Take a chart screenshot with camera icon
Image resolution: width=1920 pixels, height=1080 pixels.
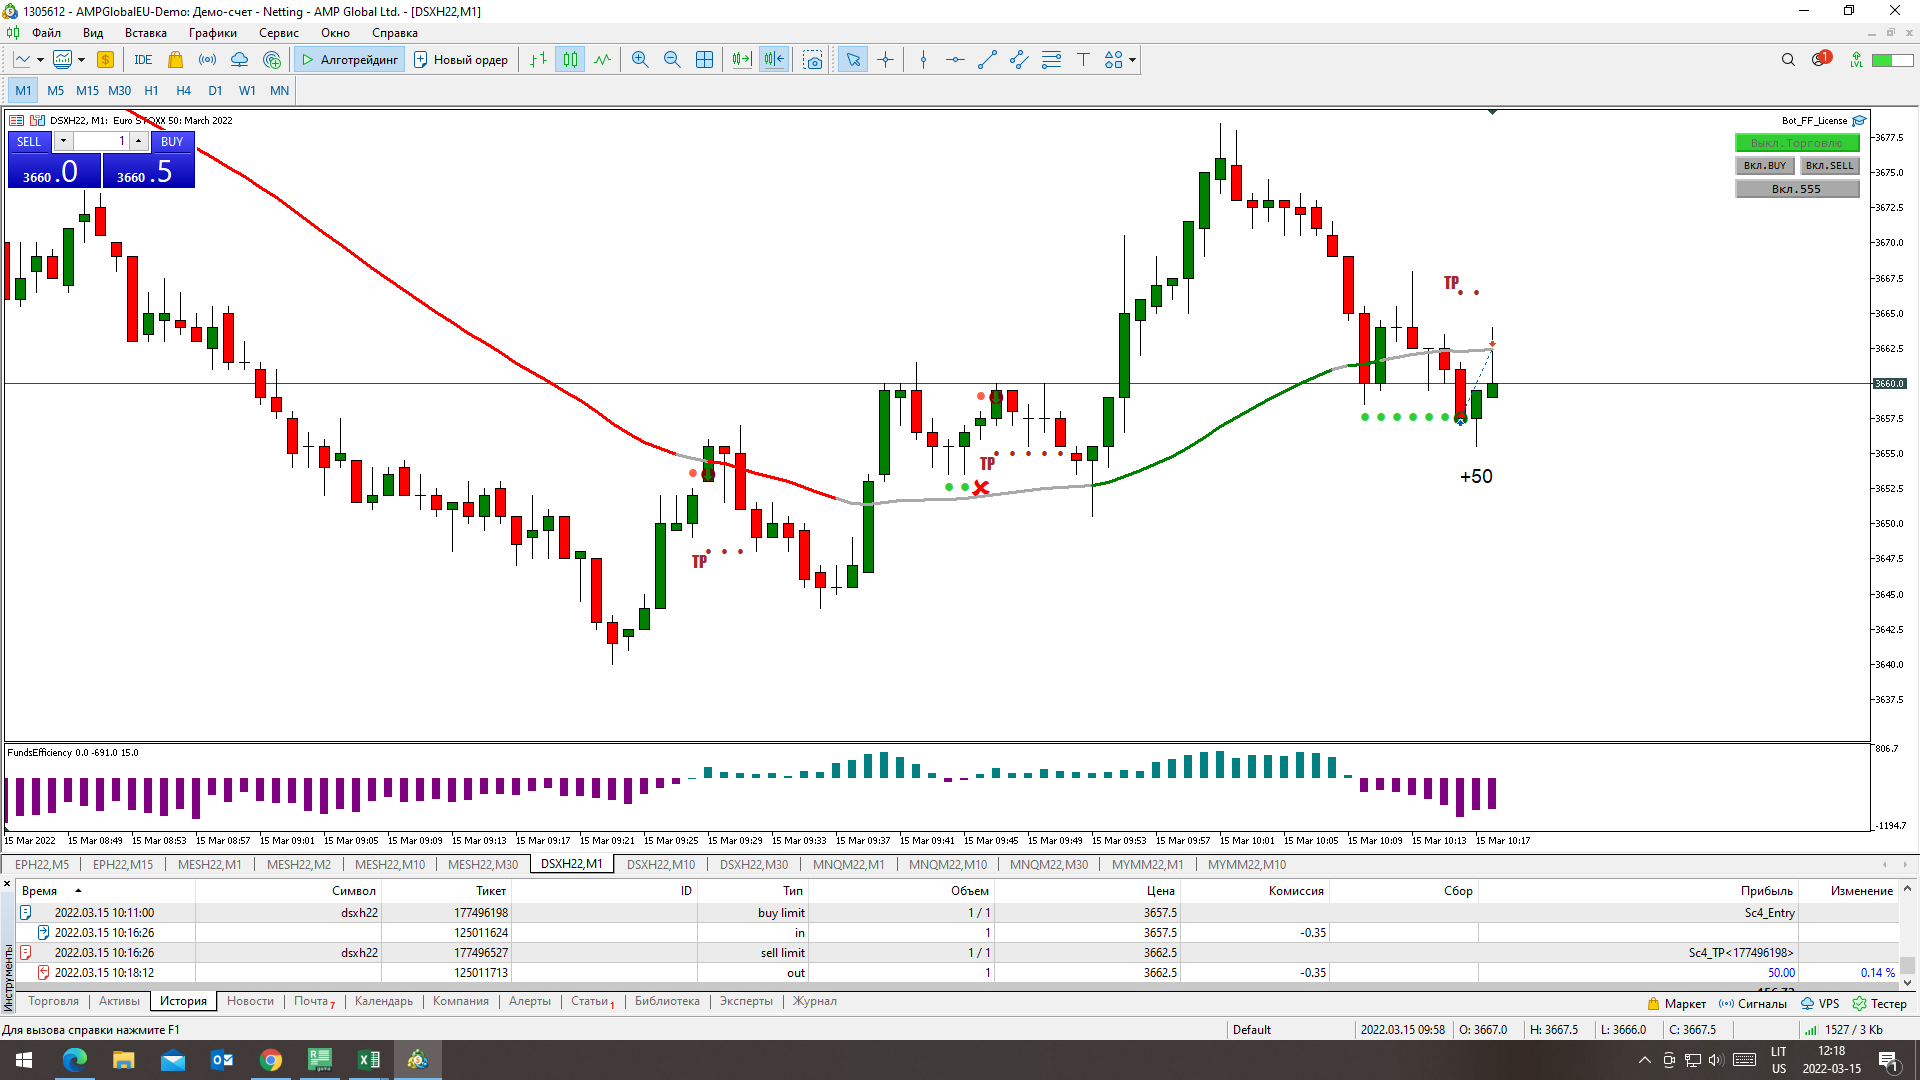(x=813, y=60)
